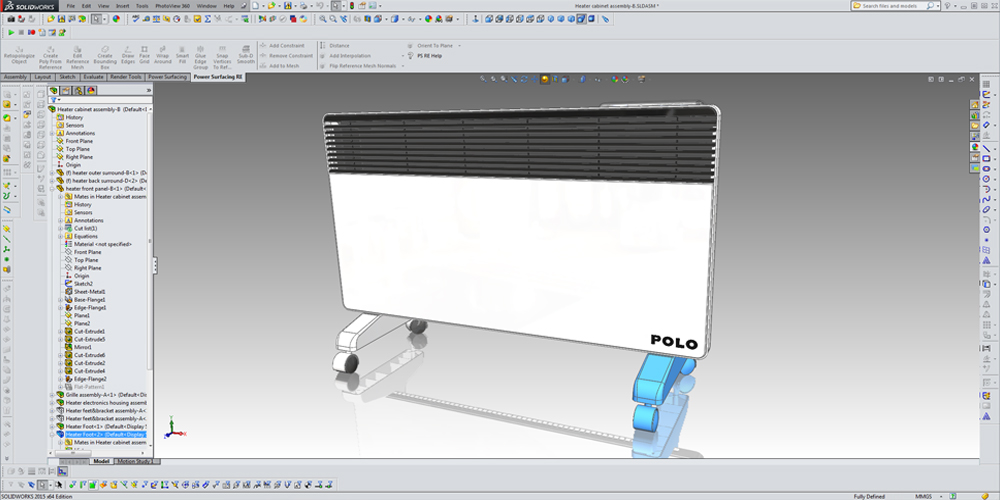Click the Open file folder icon
The image size is (1000, 500).
coord(271,6)
